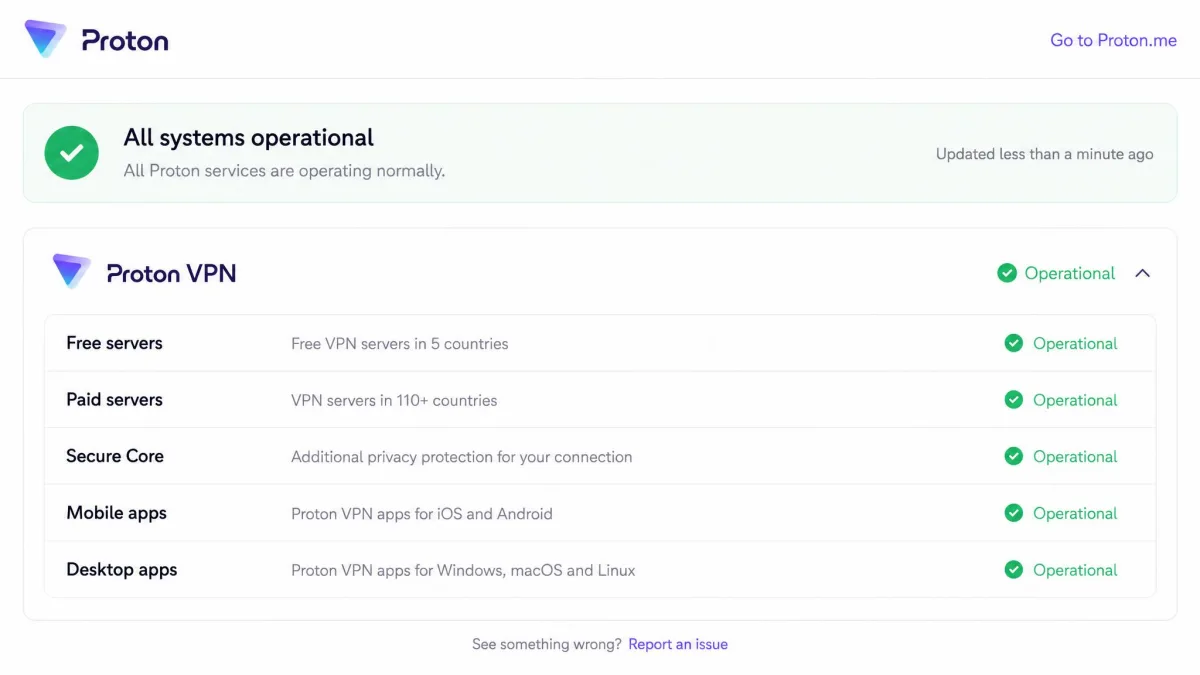Click Operational status text in Free servers row
The image size is (1200, 675).
click(1075, 344)
